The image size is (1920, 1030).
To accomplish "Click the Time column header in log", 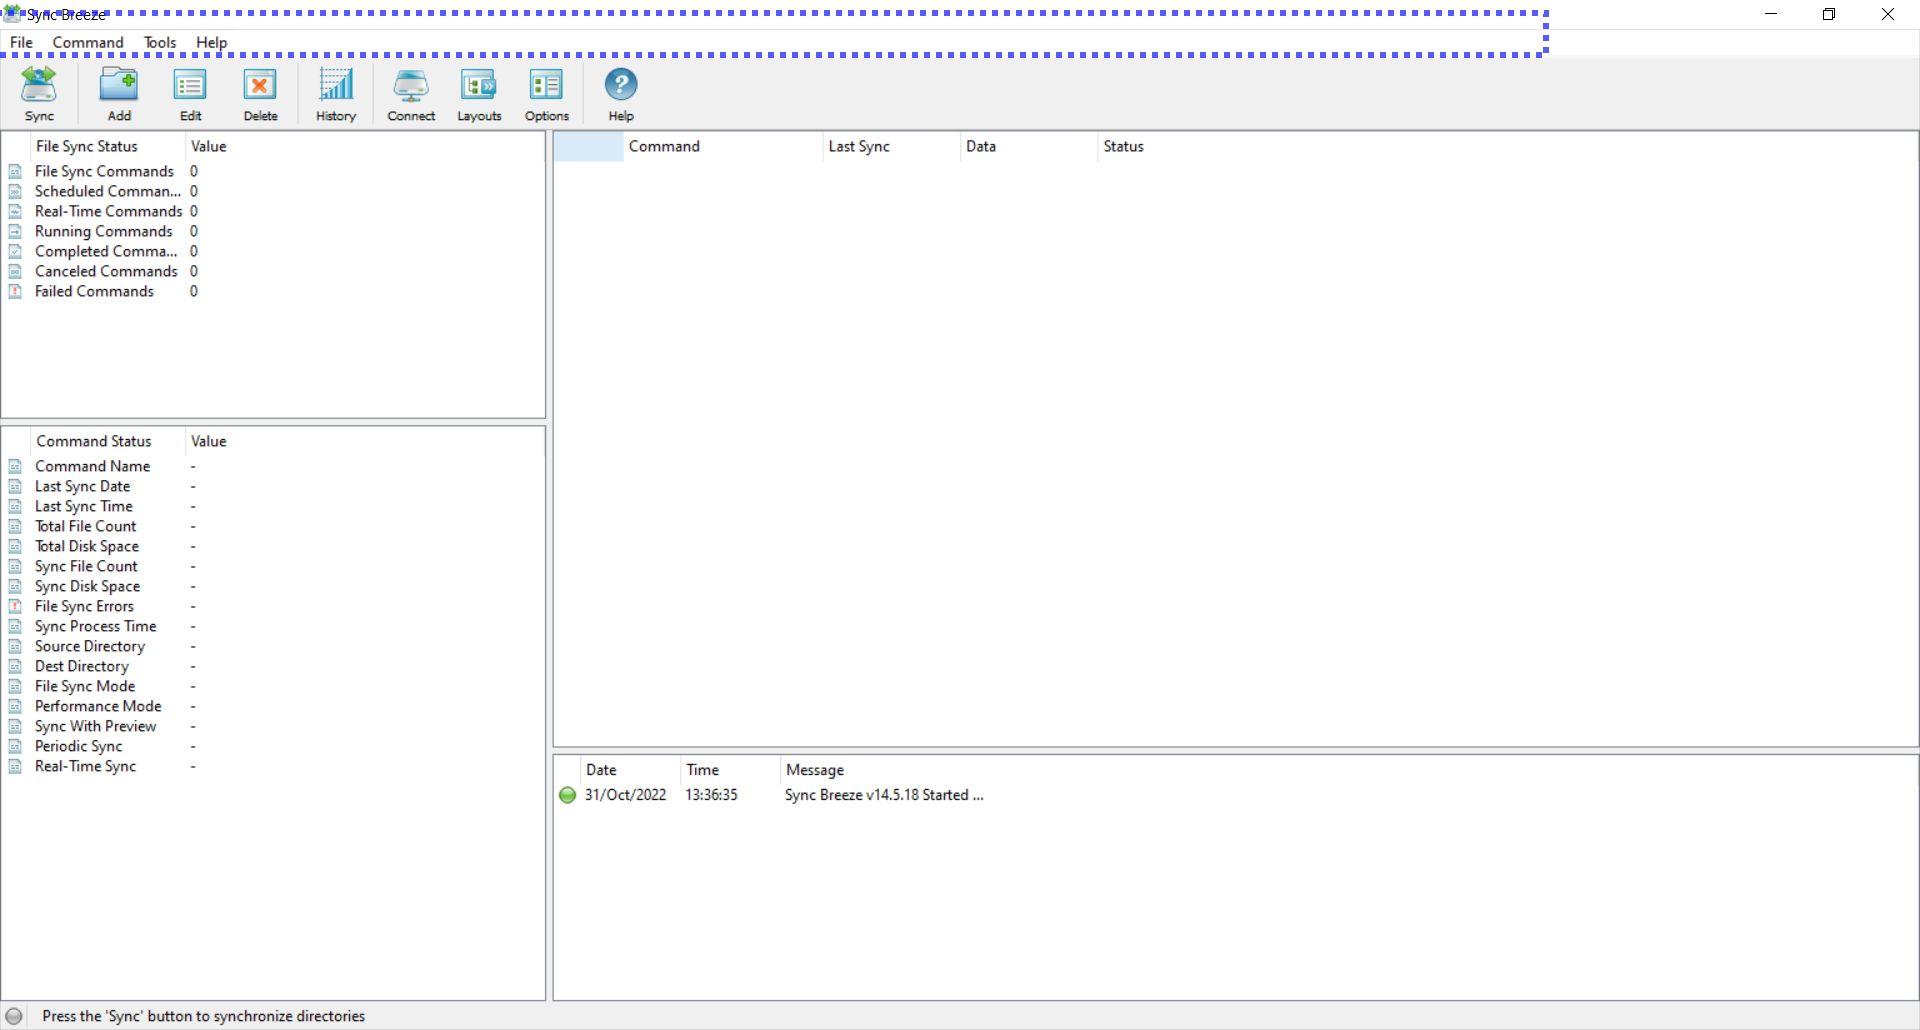I will click(730, 770).
